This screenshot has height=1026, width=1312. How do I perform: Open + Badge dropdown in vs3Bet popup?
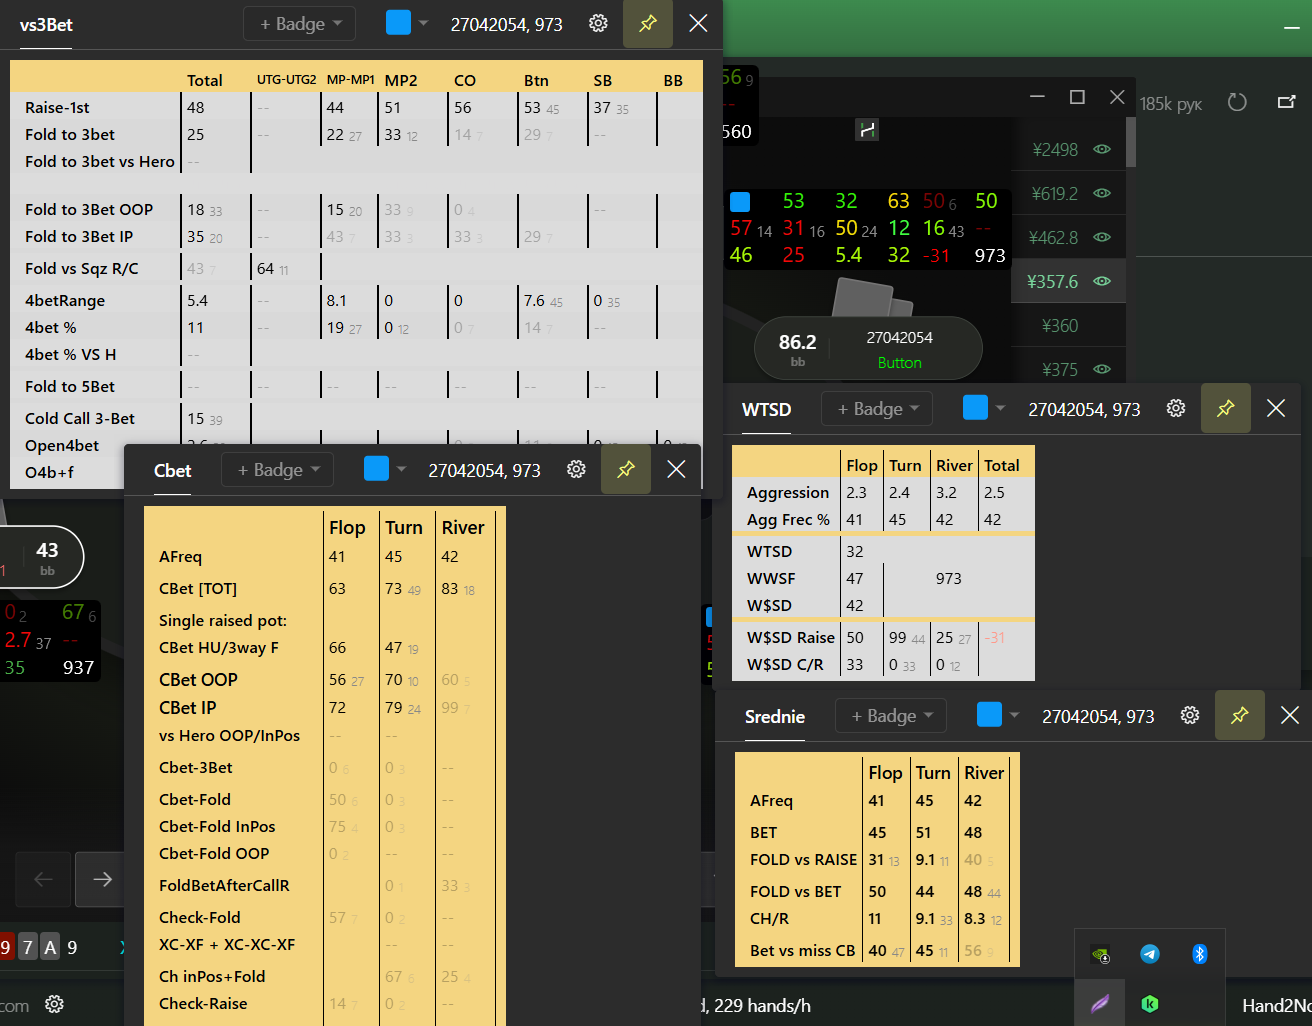(x=300, y=24)
